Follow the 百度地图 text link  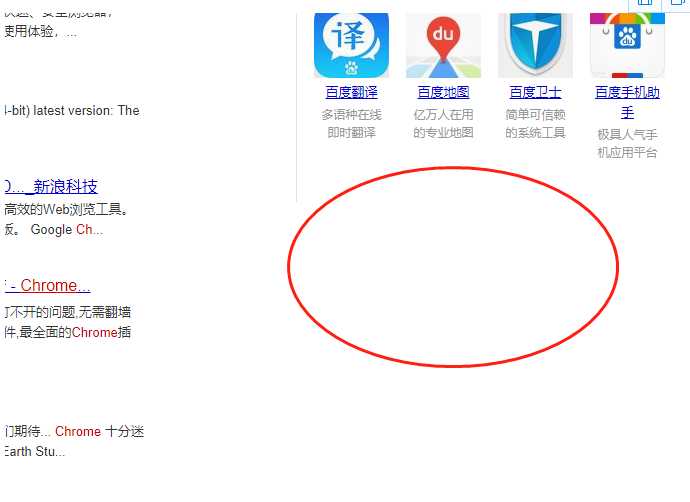click(443, 92)
